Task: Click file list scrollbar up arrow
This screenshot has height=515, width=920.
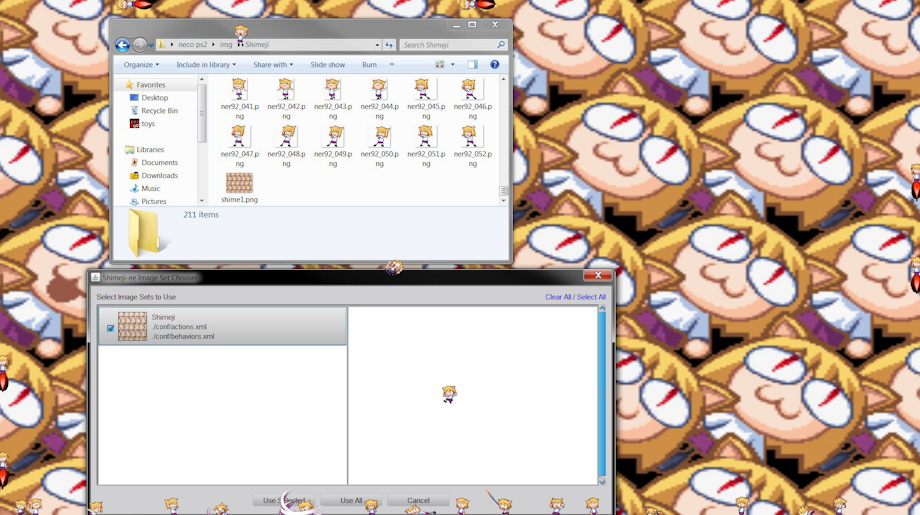Action: click(503, 79)
